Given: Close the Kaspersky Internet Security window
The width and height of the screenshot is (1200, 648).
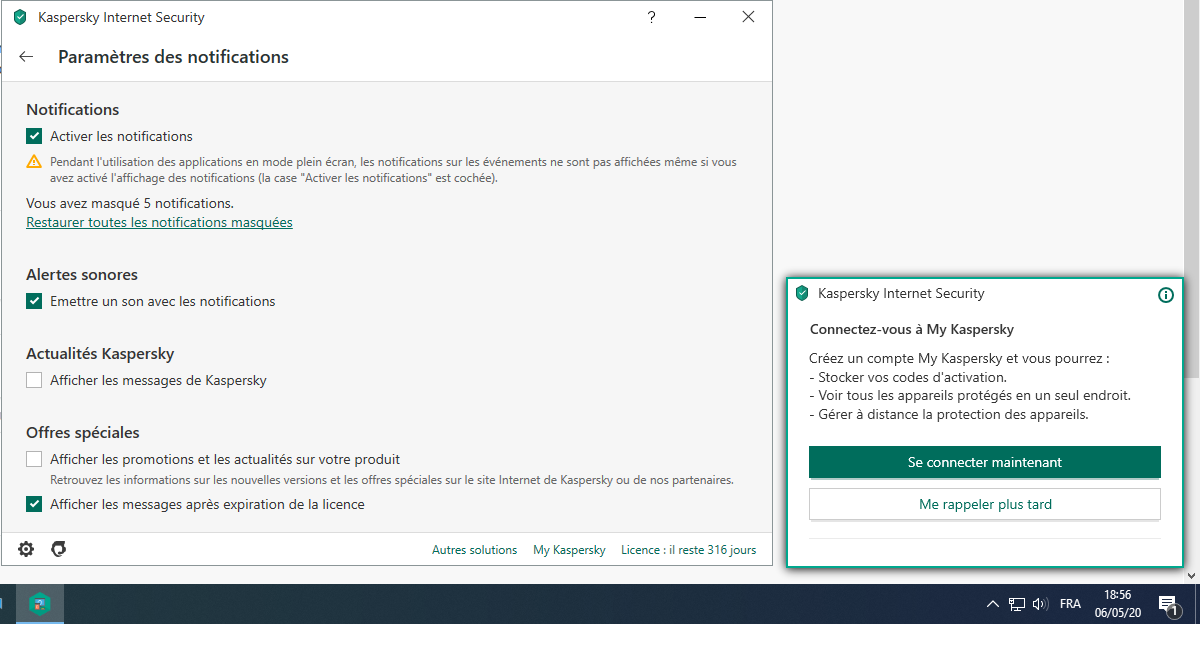Looking at the screenshot, I should click(x=748, y=17).
